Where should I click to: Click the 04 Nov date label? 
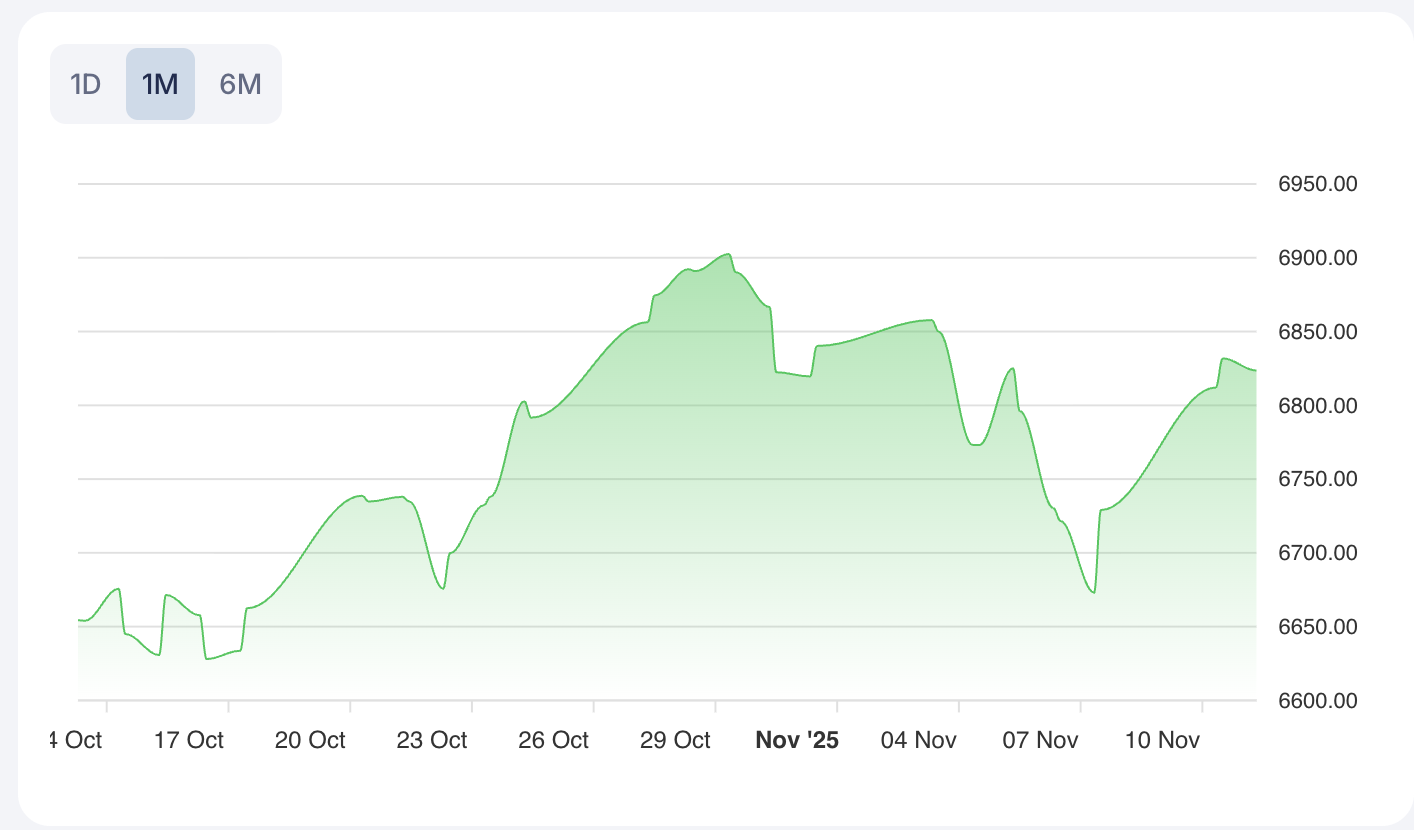pyautogui.click(x=918, y=740)
